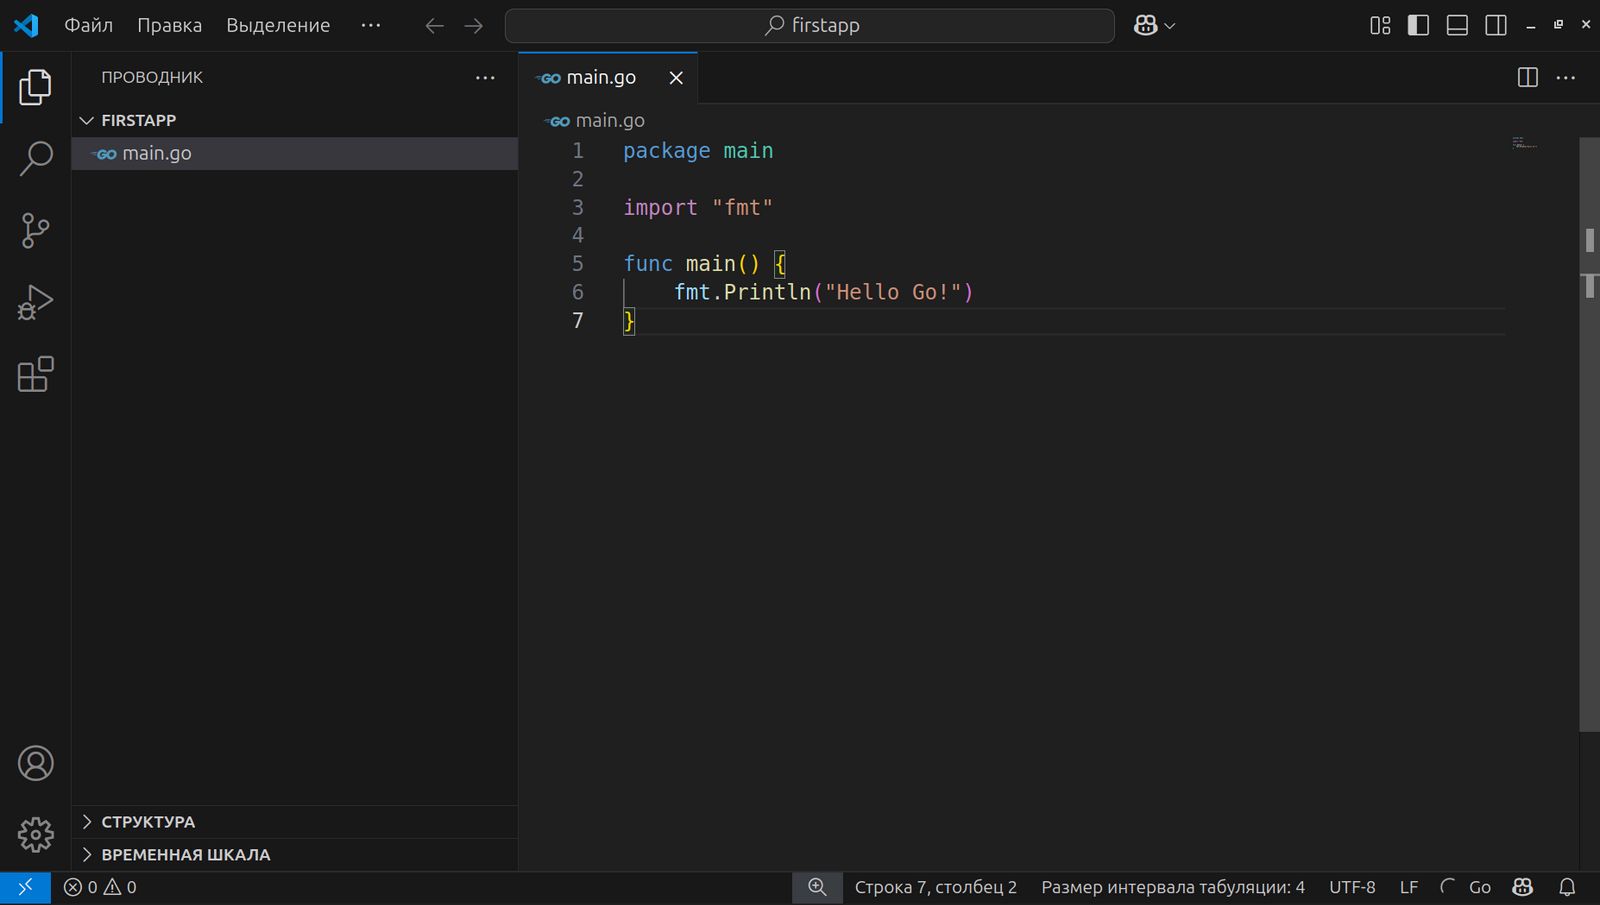
Task: Expand the ВРЕМЕННАЯ ШКАЛА section
Action: (x=185, y=855)
